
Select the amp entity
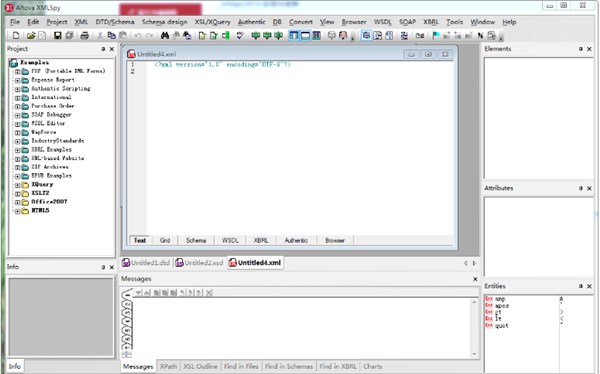[x=500, y=299]
